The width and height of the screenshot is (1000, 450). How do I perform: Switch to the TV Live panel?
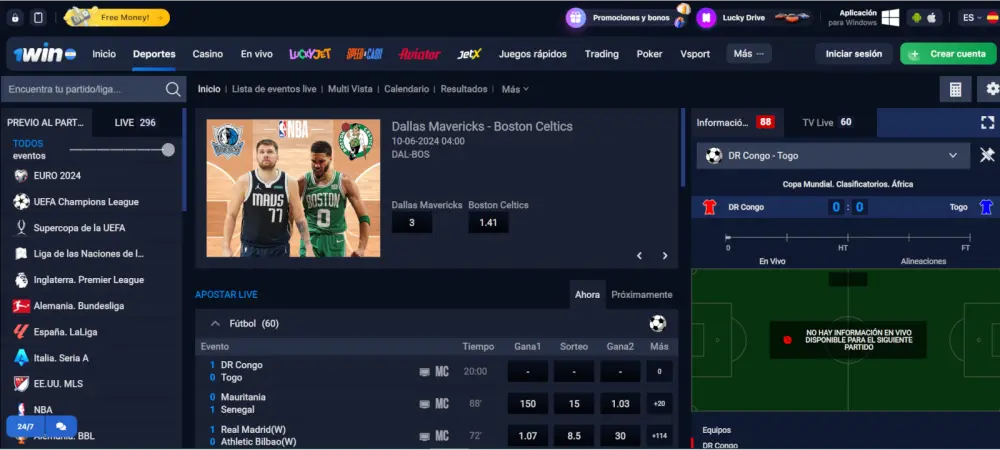(827, 122)
